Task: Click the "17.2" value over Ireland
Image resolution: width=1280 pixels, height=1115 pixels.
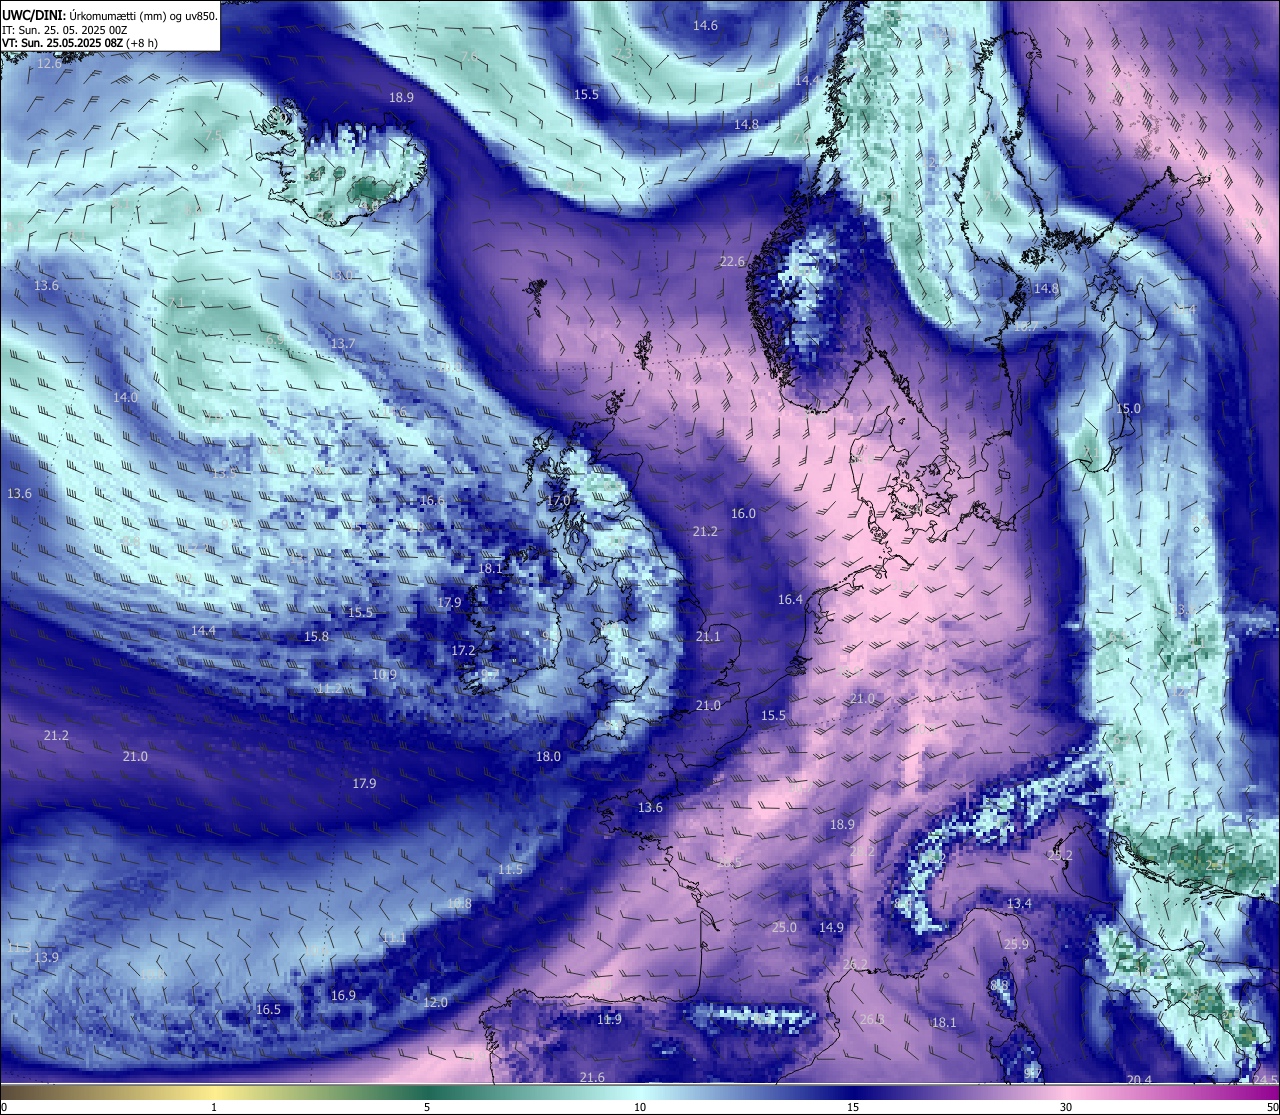Action: click(x=463, y=650)
